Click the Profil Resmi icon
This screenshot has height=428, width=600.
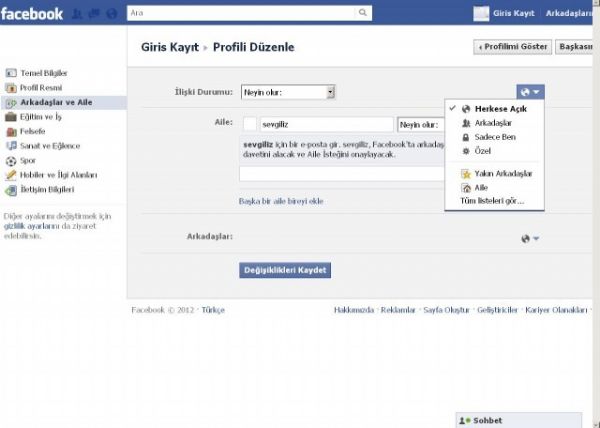click(x=11, y=88)
